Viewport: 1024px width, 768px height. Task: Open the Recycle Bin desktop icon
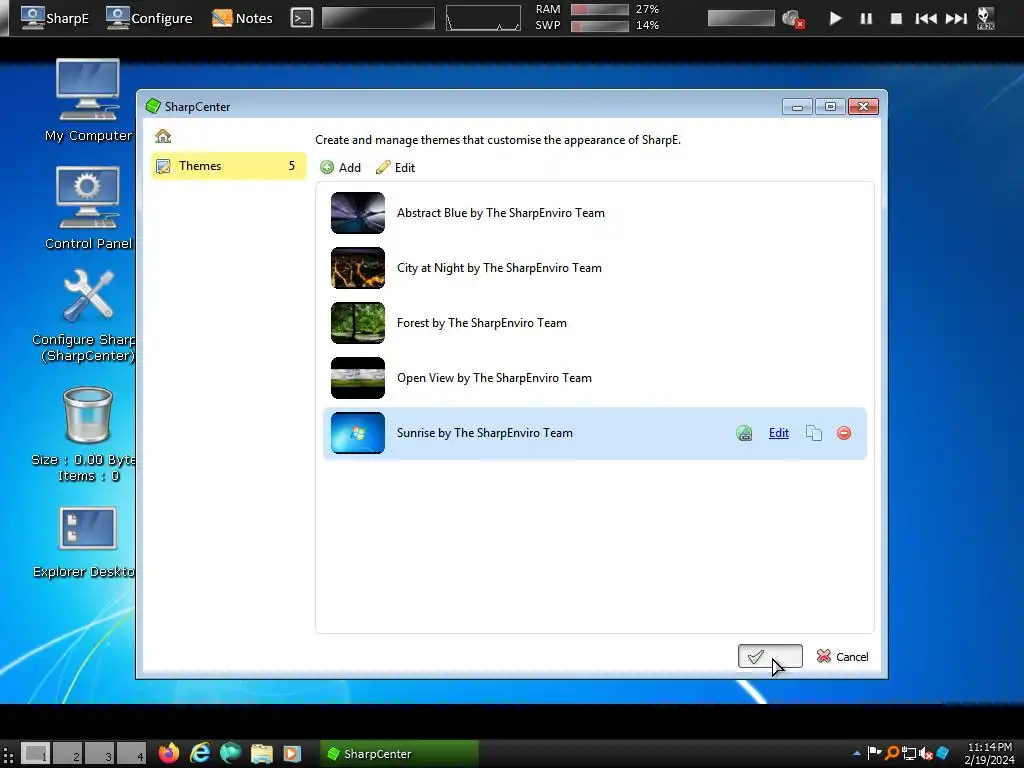click(x=87, y=434)
